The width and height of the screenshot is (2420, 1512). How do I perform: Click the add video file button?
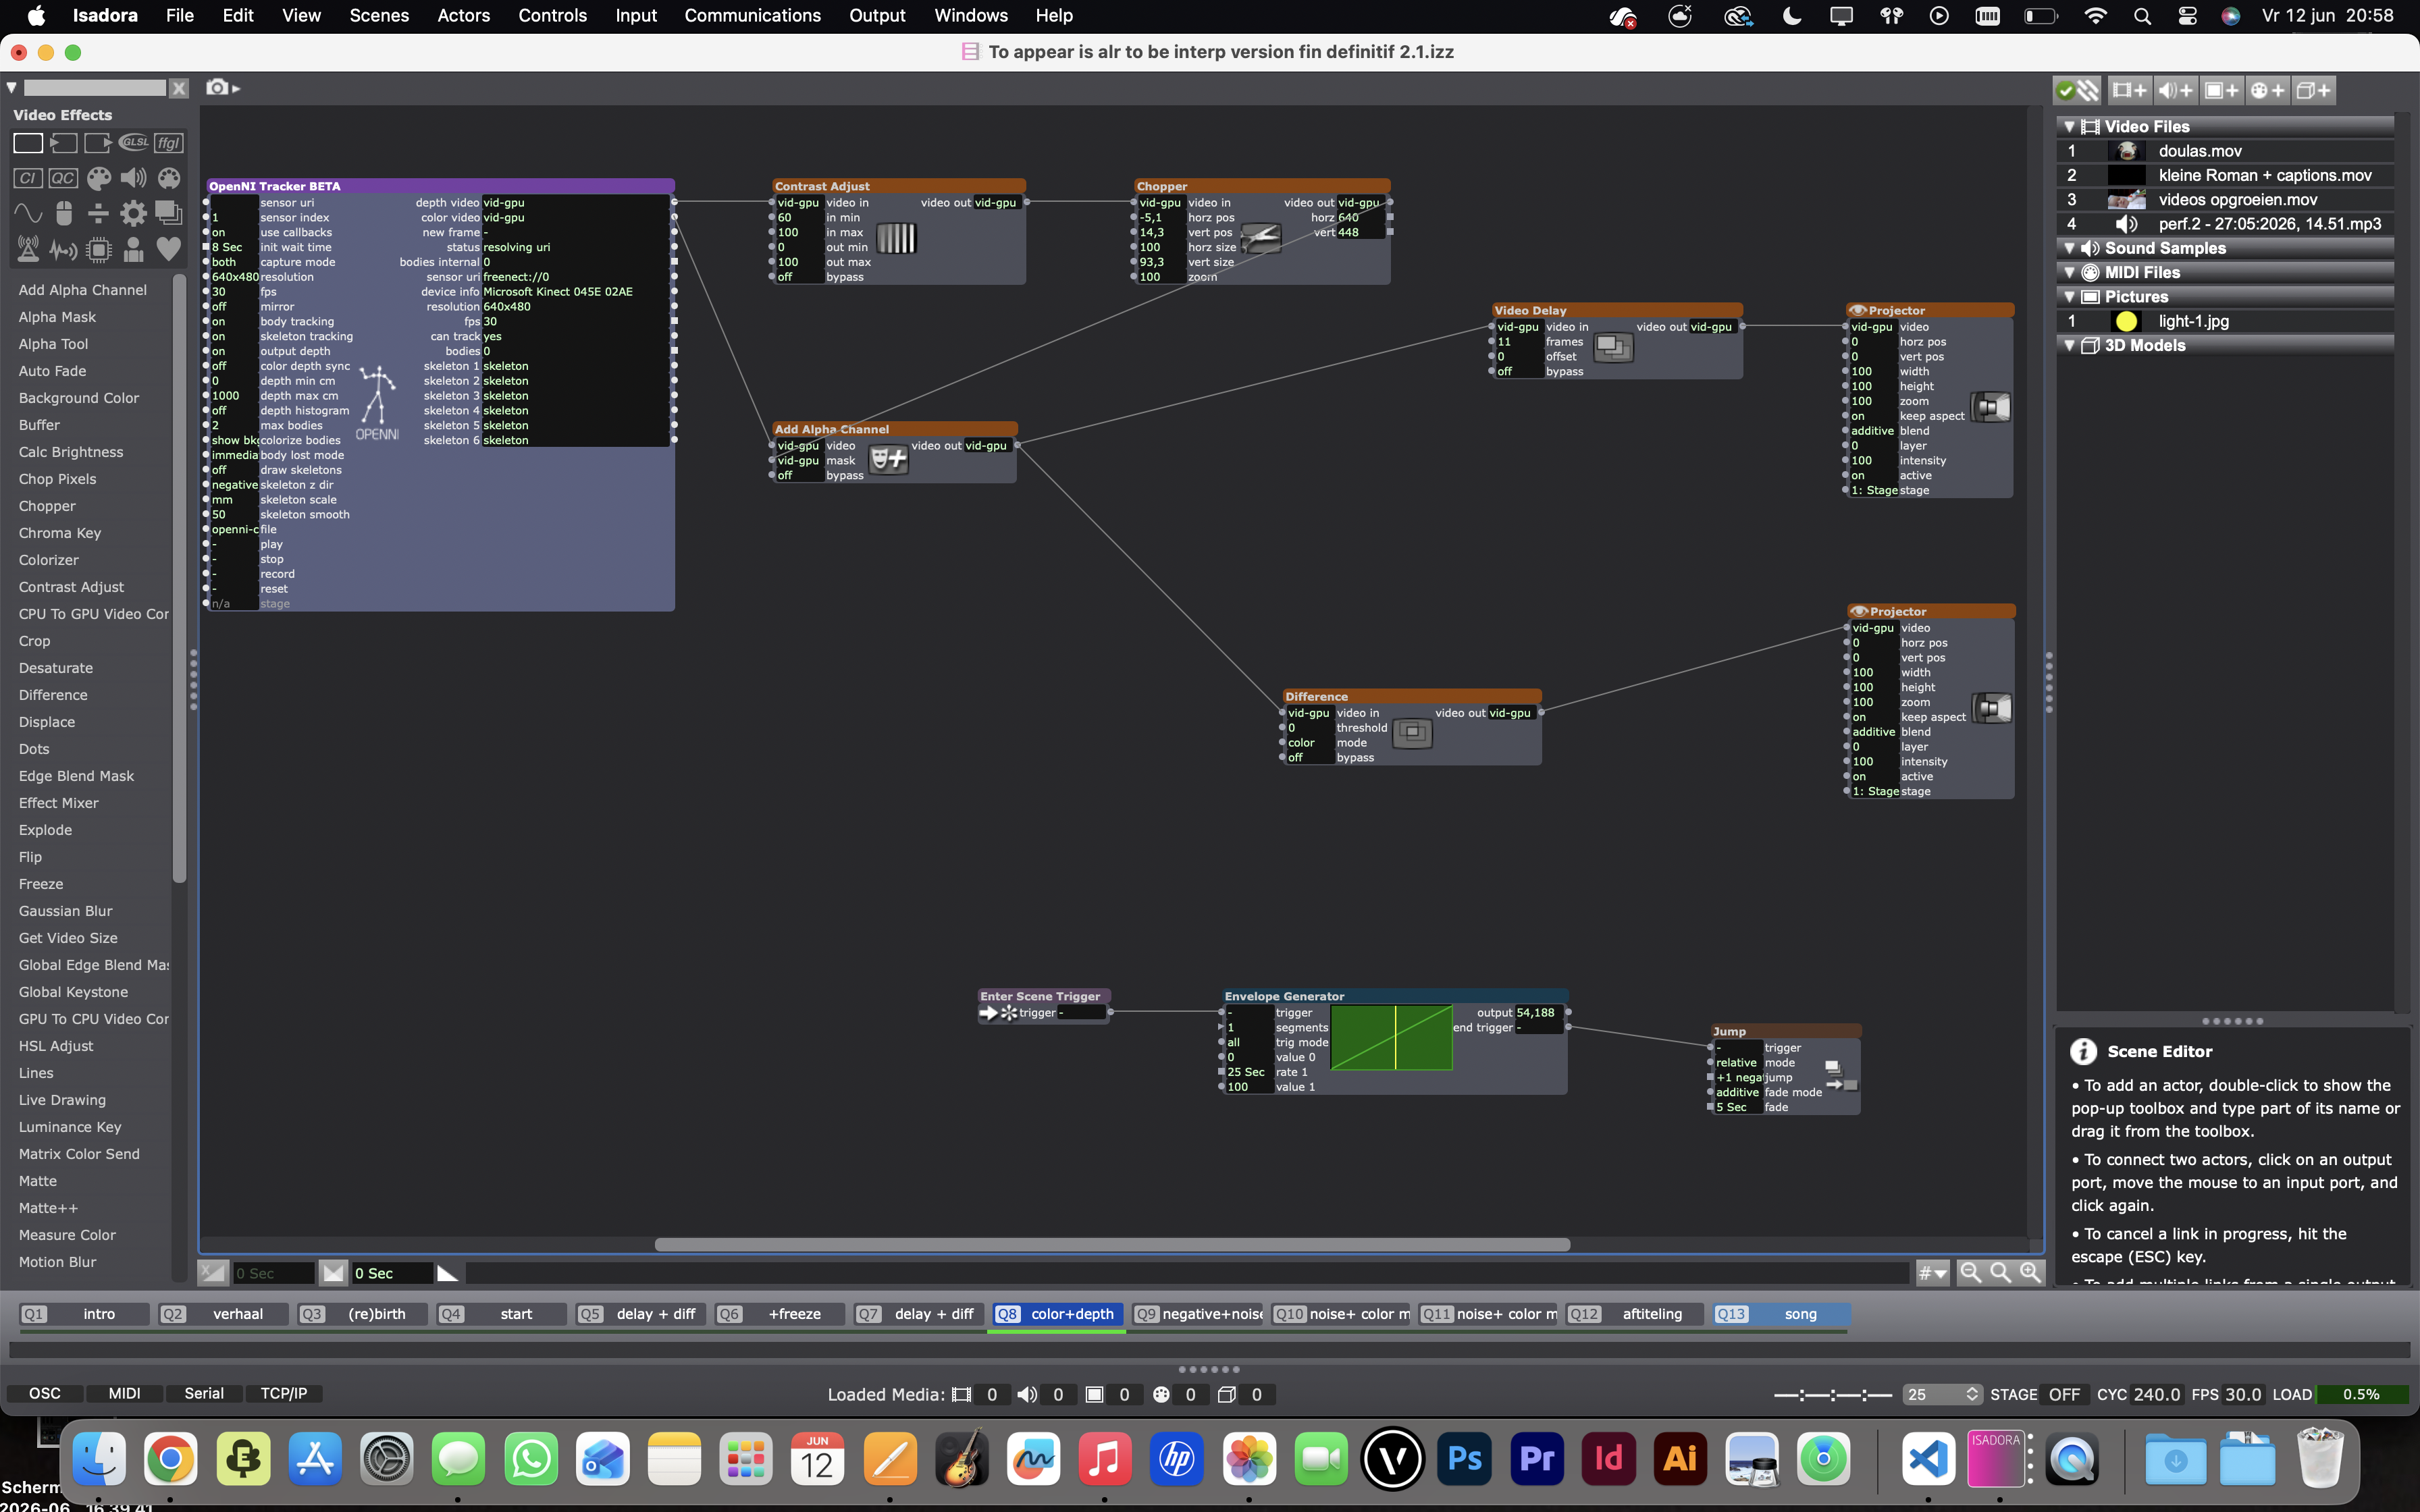tap(2129, 90)
